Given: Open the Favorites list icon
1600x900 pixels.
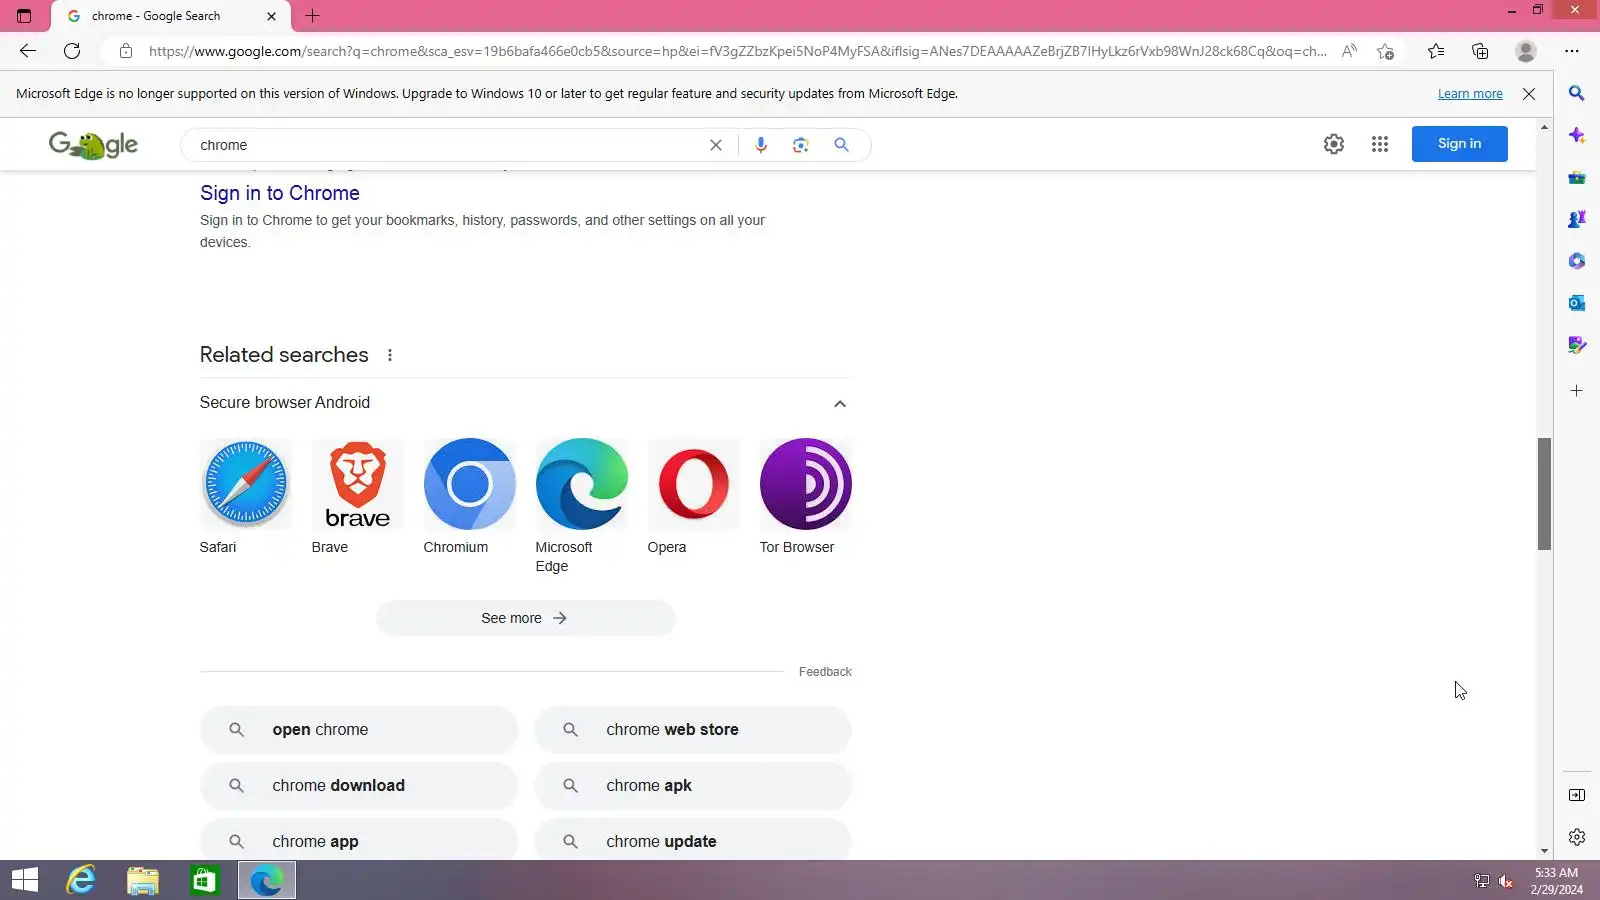Looking at the screenshot, I should (1436, 51).
